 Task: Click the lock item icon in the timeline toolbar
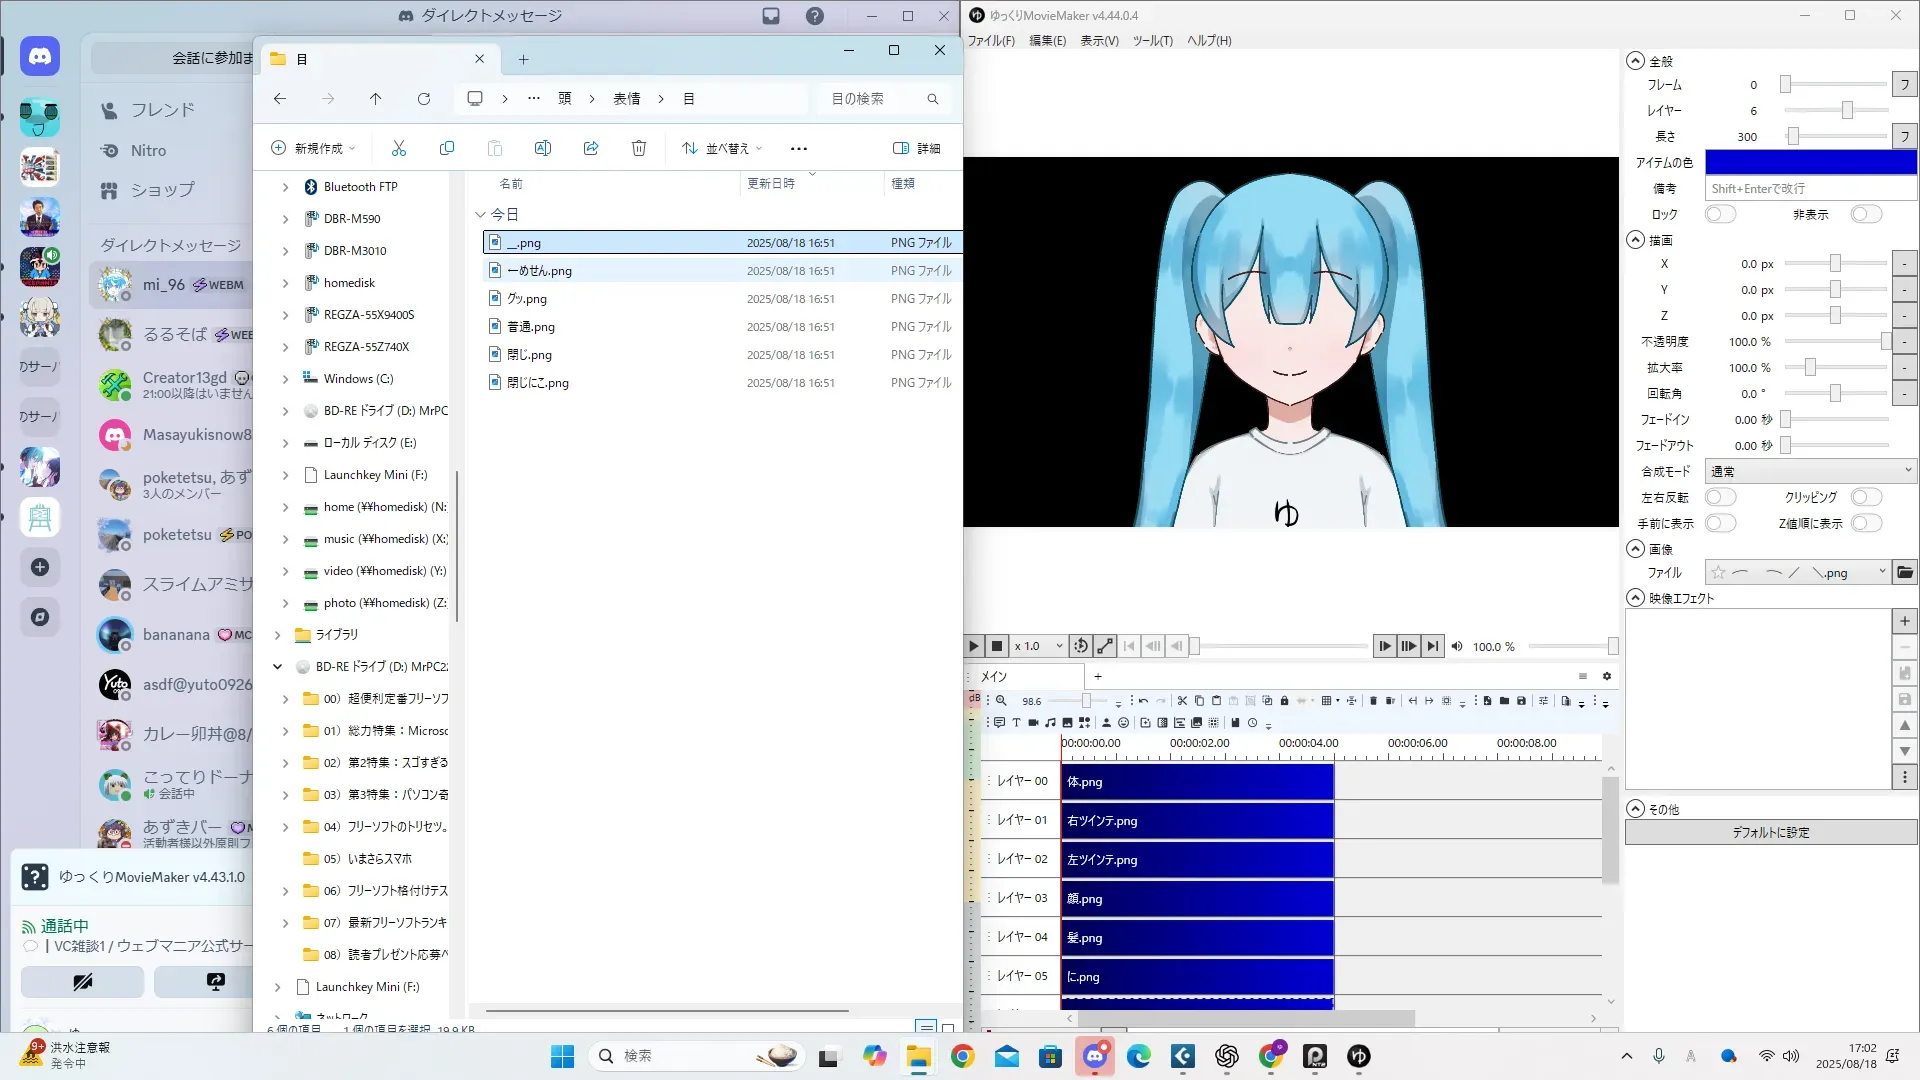pos(1284,701)
